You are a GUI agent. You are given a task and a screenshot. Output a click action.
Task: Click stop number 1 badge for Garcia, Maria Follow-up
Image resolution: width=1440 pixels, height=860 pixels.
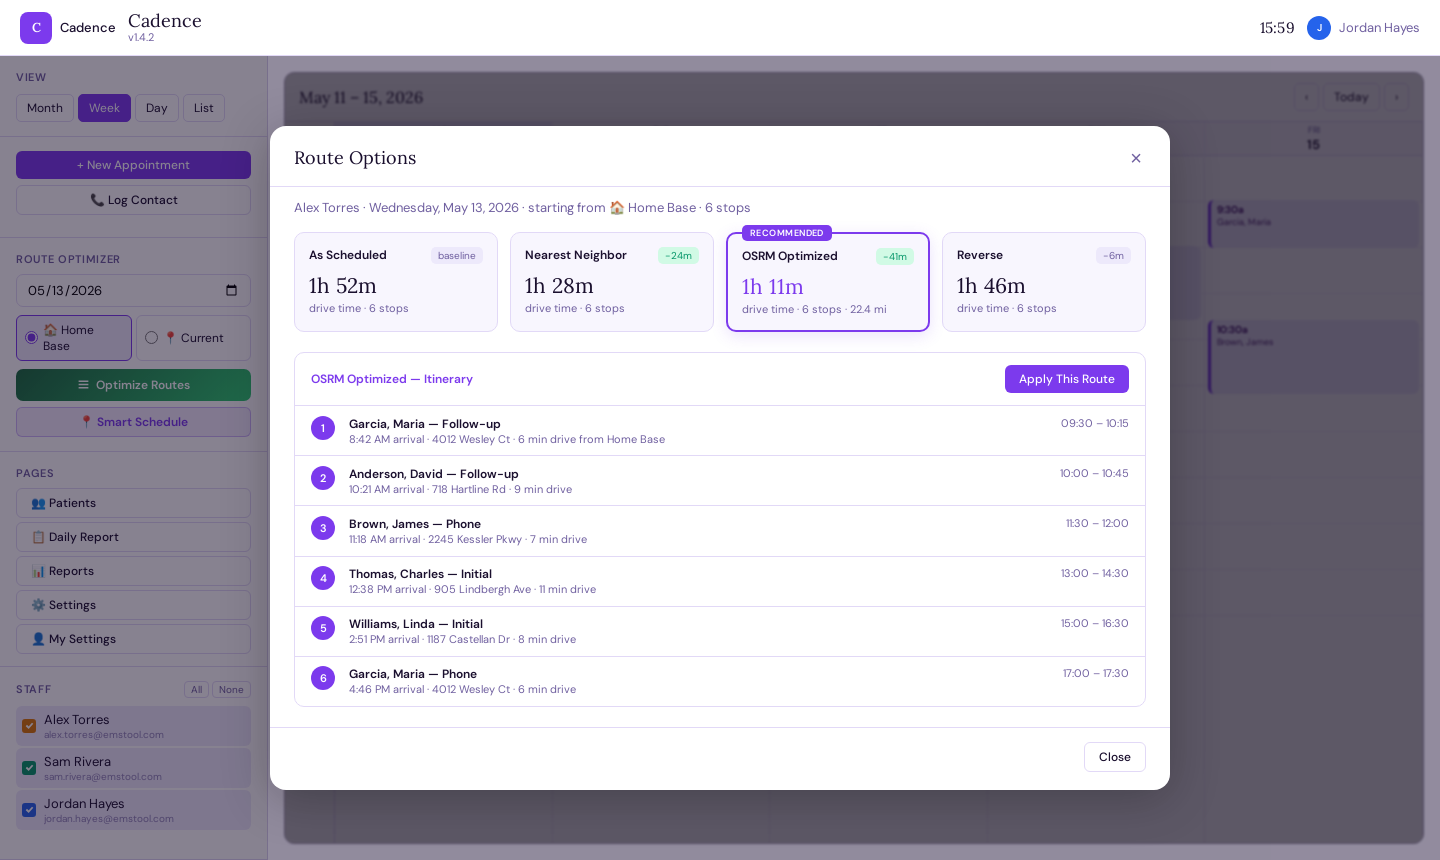pyautogui.click(x=323, y=428)
